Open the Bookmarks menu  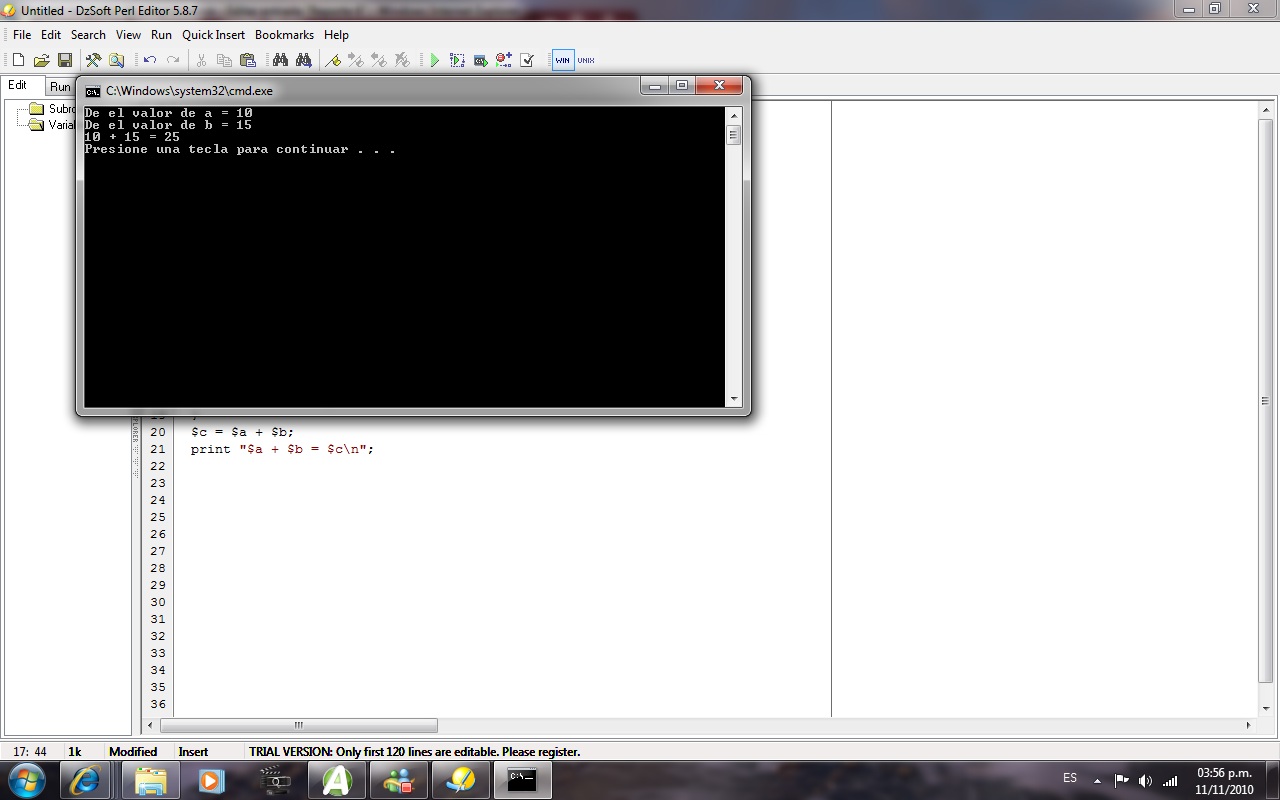[x=284, y=35]
